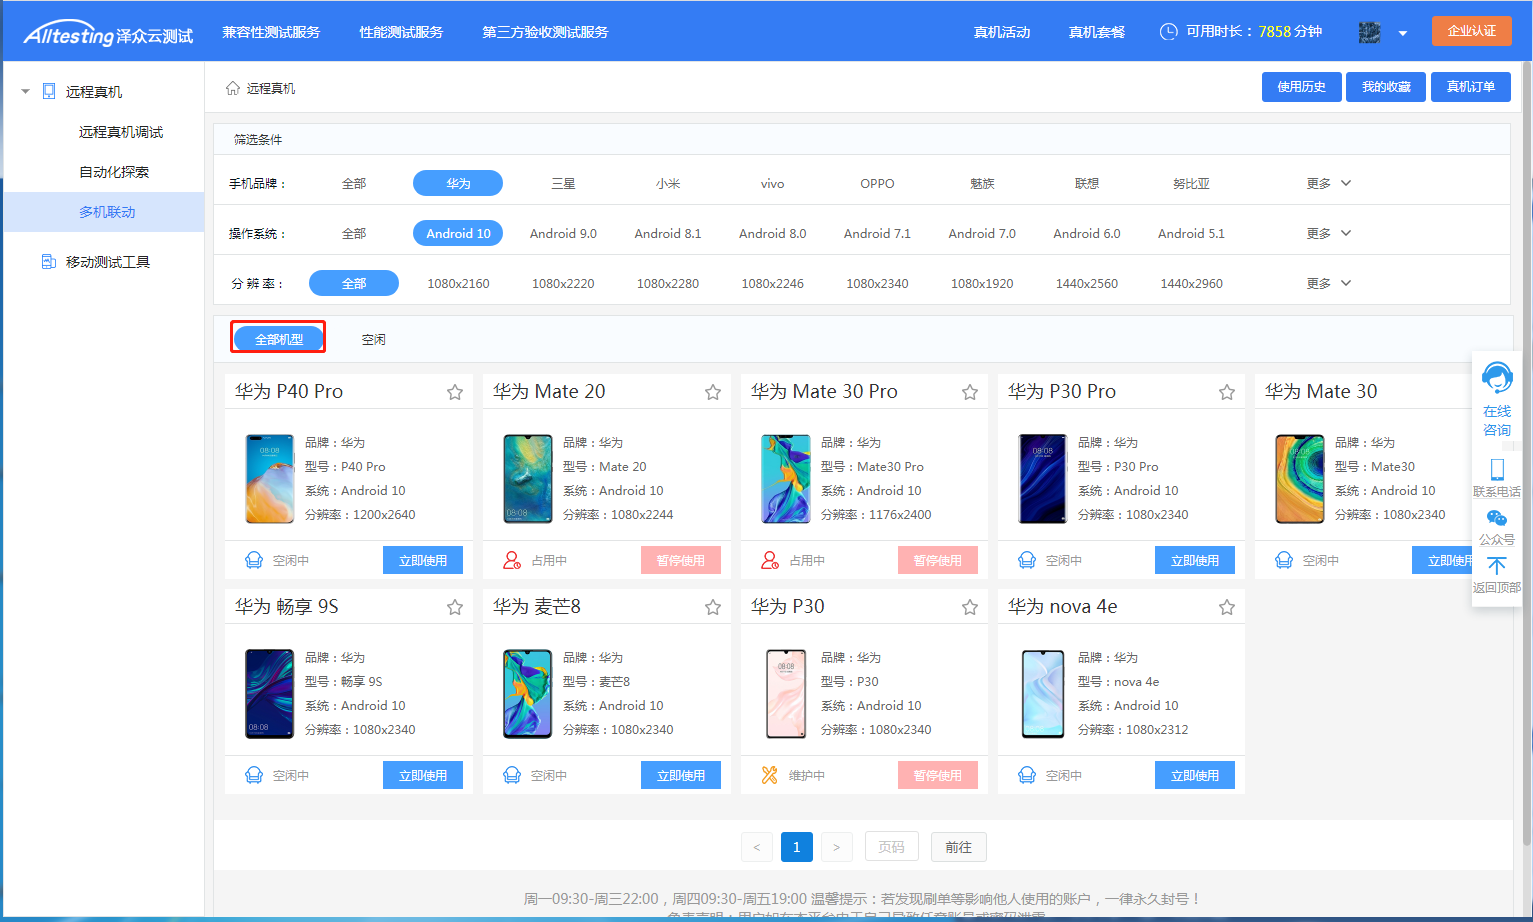Click the home icon in breadcrumb
Viewport: 1533px width, 922px height.
click(x=233, y=88)
